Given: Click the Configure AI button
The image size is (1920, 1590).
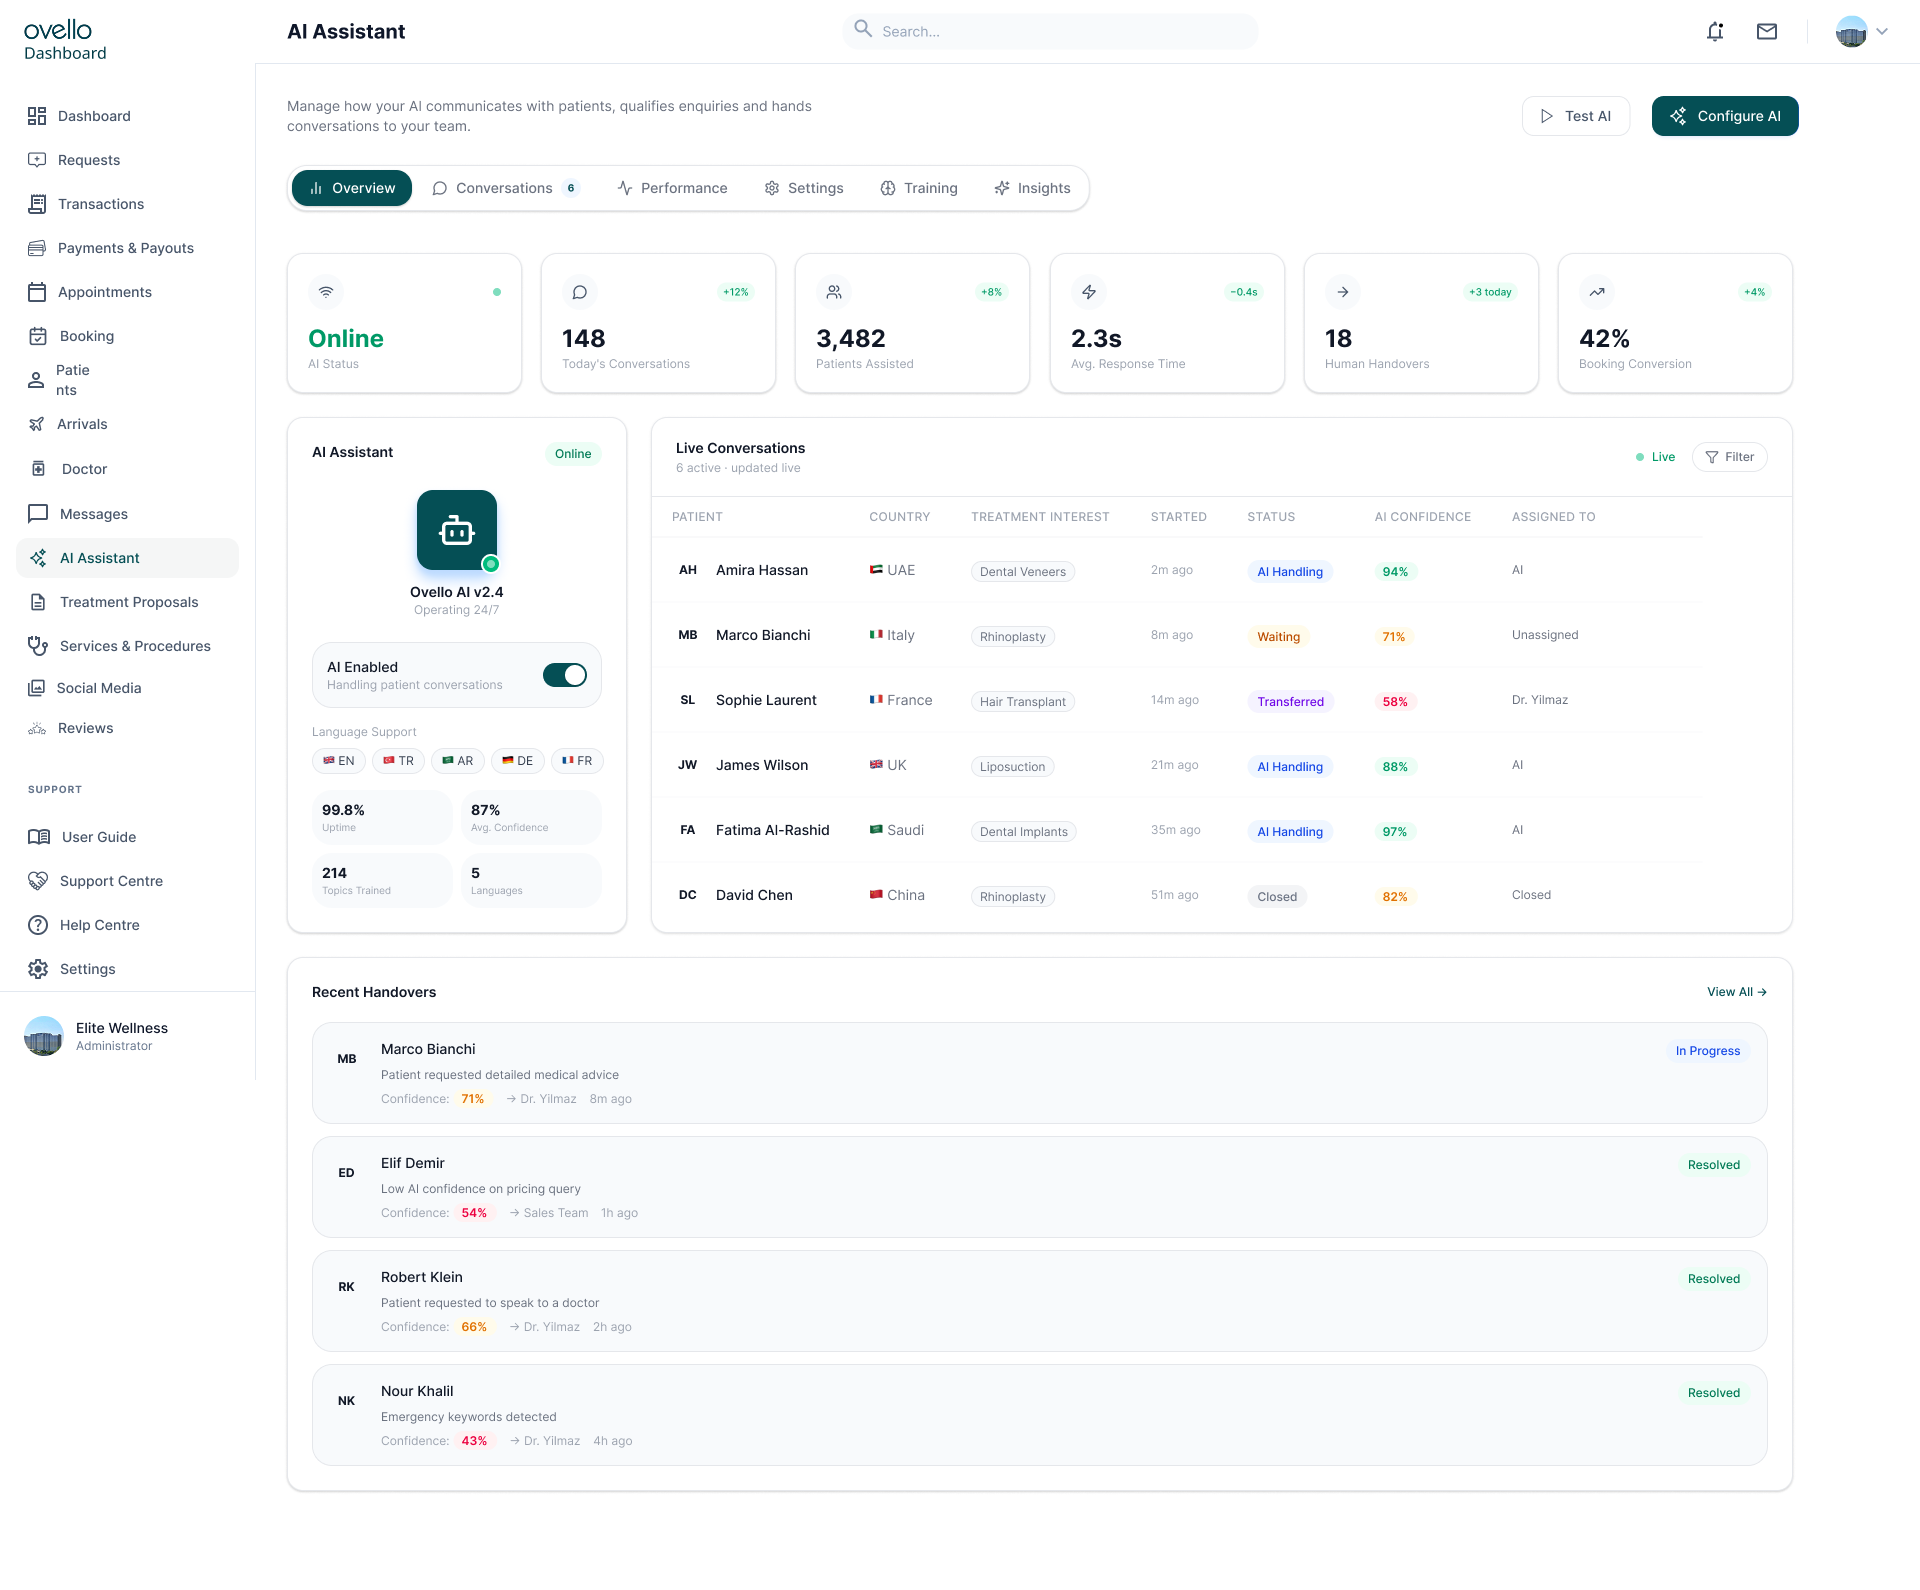Looking at the screenshot, I should point(1725,116).
